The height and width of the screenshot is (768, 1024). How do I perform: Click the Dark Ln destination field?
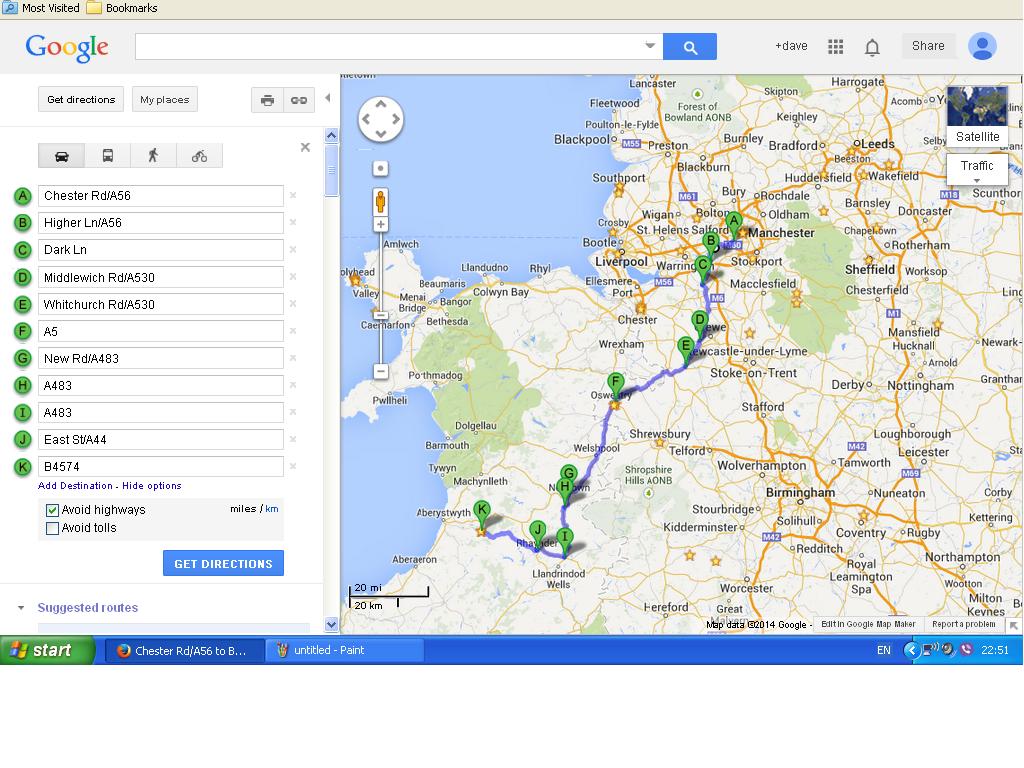[161, 250]
